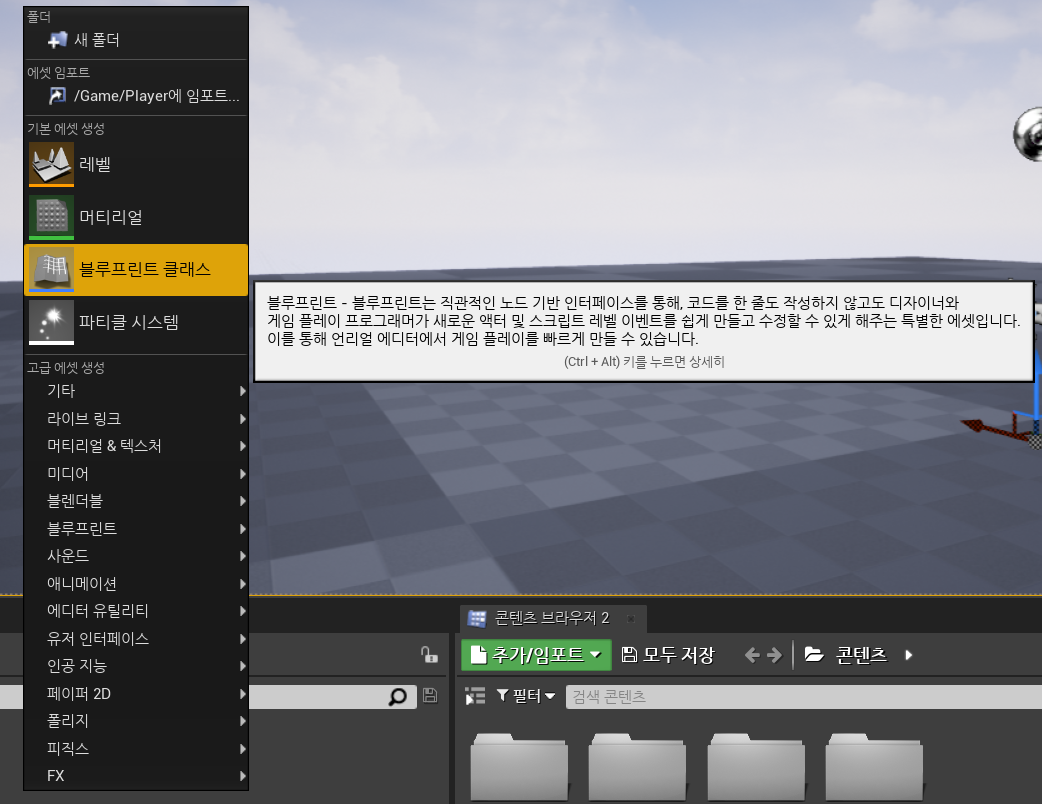The width and height of the screenshot is (1042, 804).
Task: Open the 유저 인터페이스 submenu
Action: coord(136,639)
